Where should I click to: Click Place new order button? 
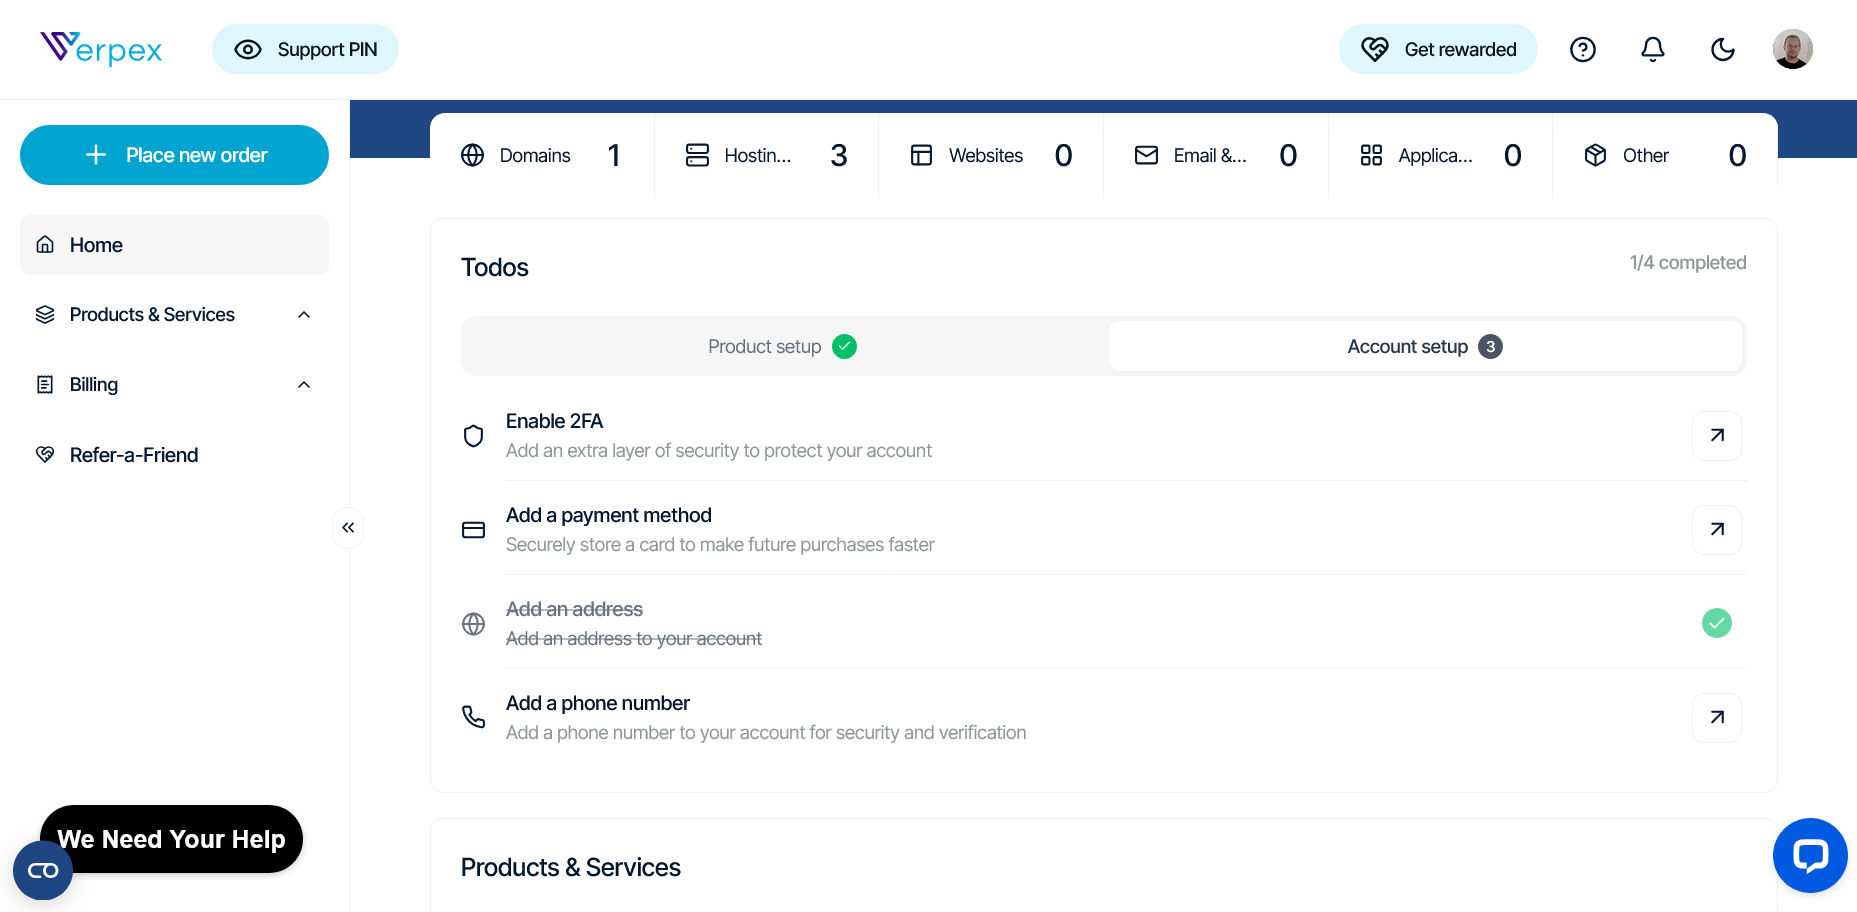point(174,155)
